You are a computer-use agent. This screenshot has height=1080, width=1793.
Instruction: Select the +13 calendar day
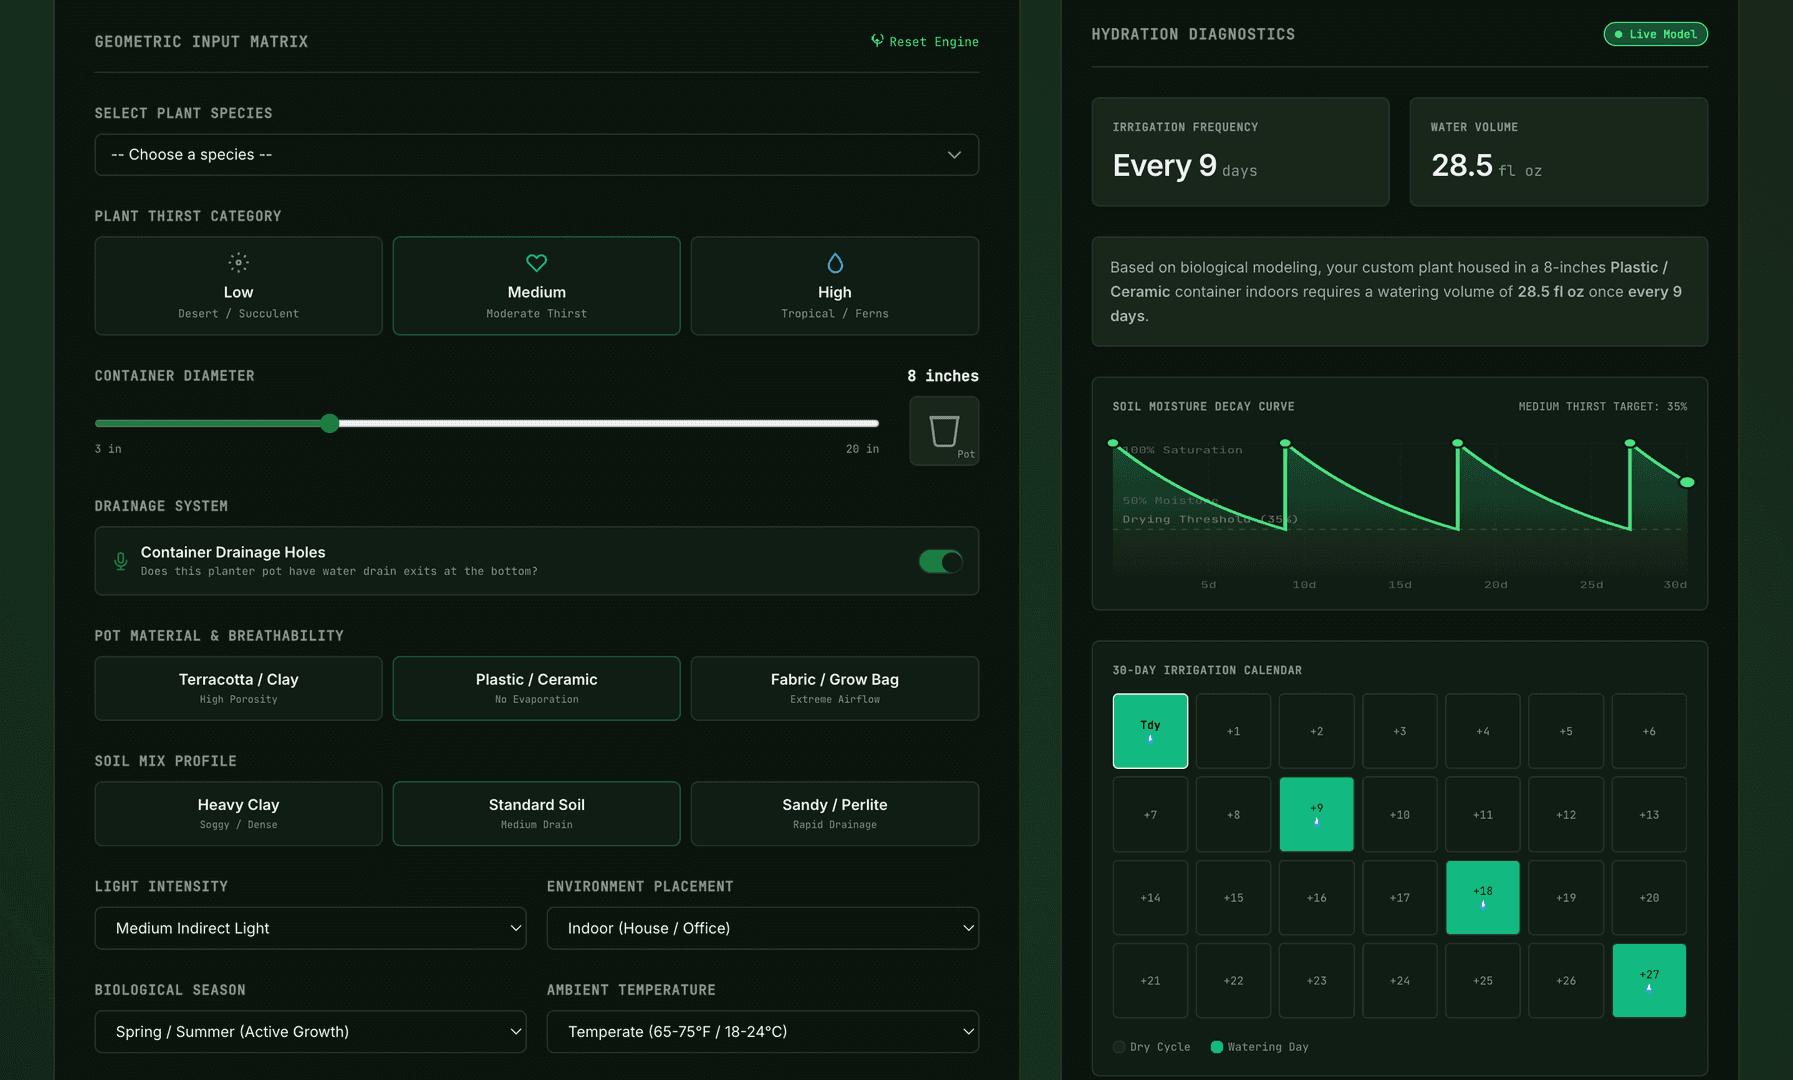(1649, 814)
